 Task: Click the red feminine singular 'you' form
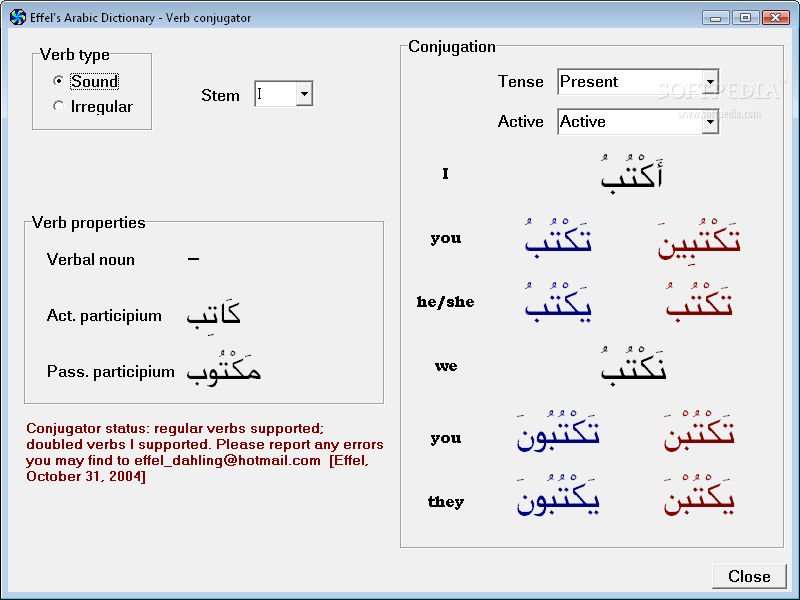(x=699, y=240)
